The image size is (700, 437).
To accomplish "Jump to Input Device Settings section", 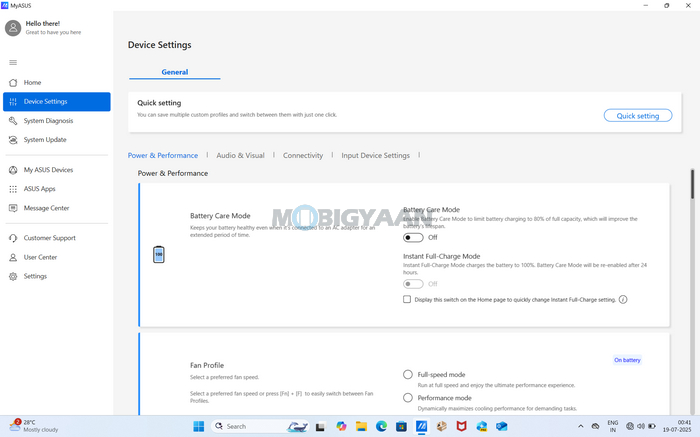I will pyautogui.click(x=375, y=155).
